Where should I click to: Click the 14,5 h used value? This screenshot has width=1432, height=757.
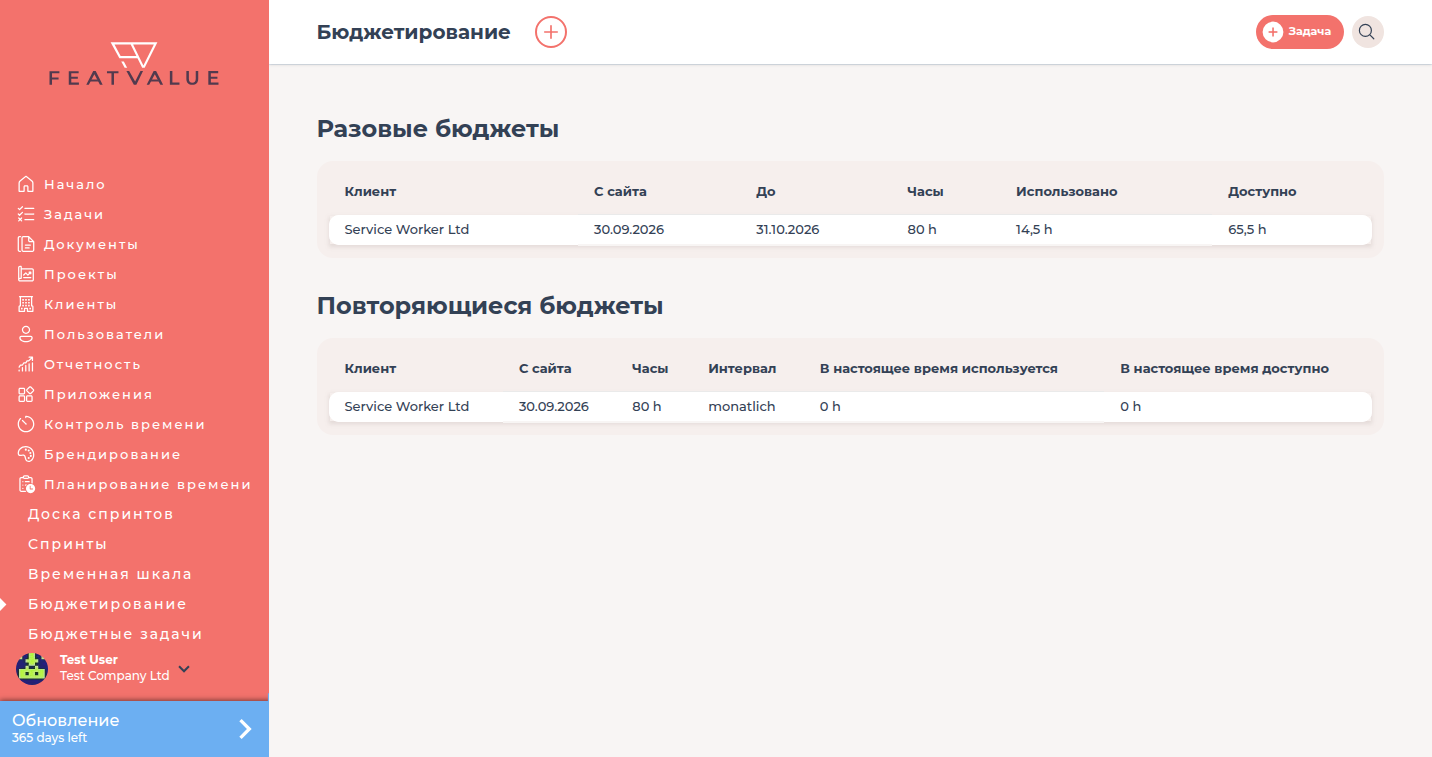(x=1034, y=230)
